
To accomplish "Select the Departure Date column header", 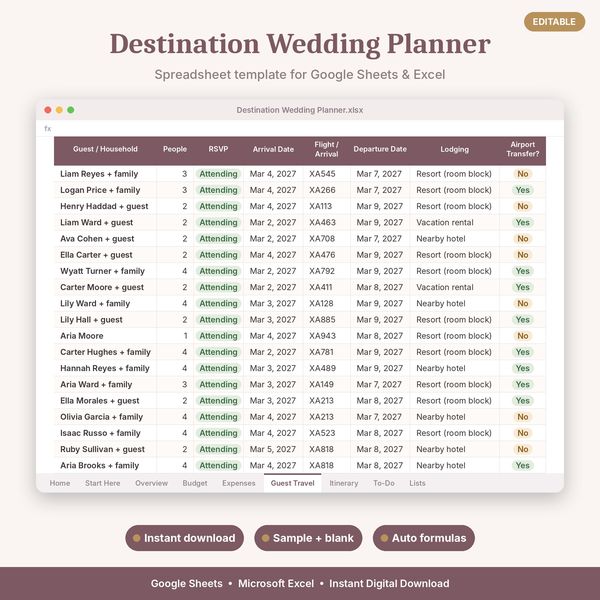I will (x=380, y=149).
